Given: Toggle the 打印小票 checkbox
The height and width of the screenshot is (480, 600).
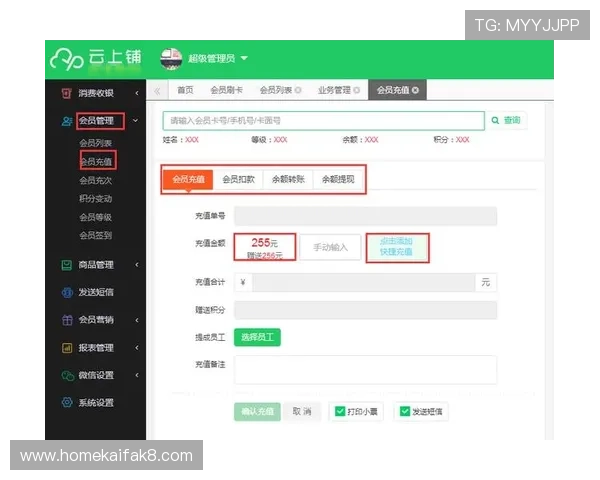Looking at the screenshot, I should tap(340, 411).
